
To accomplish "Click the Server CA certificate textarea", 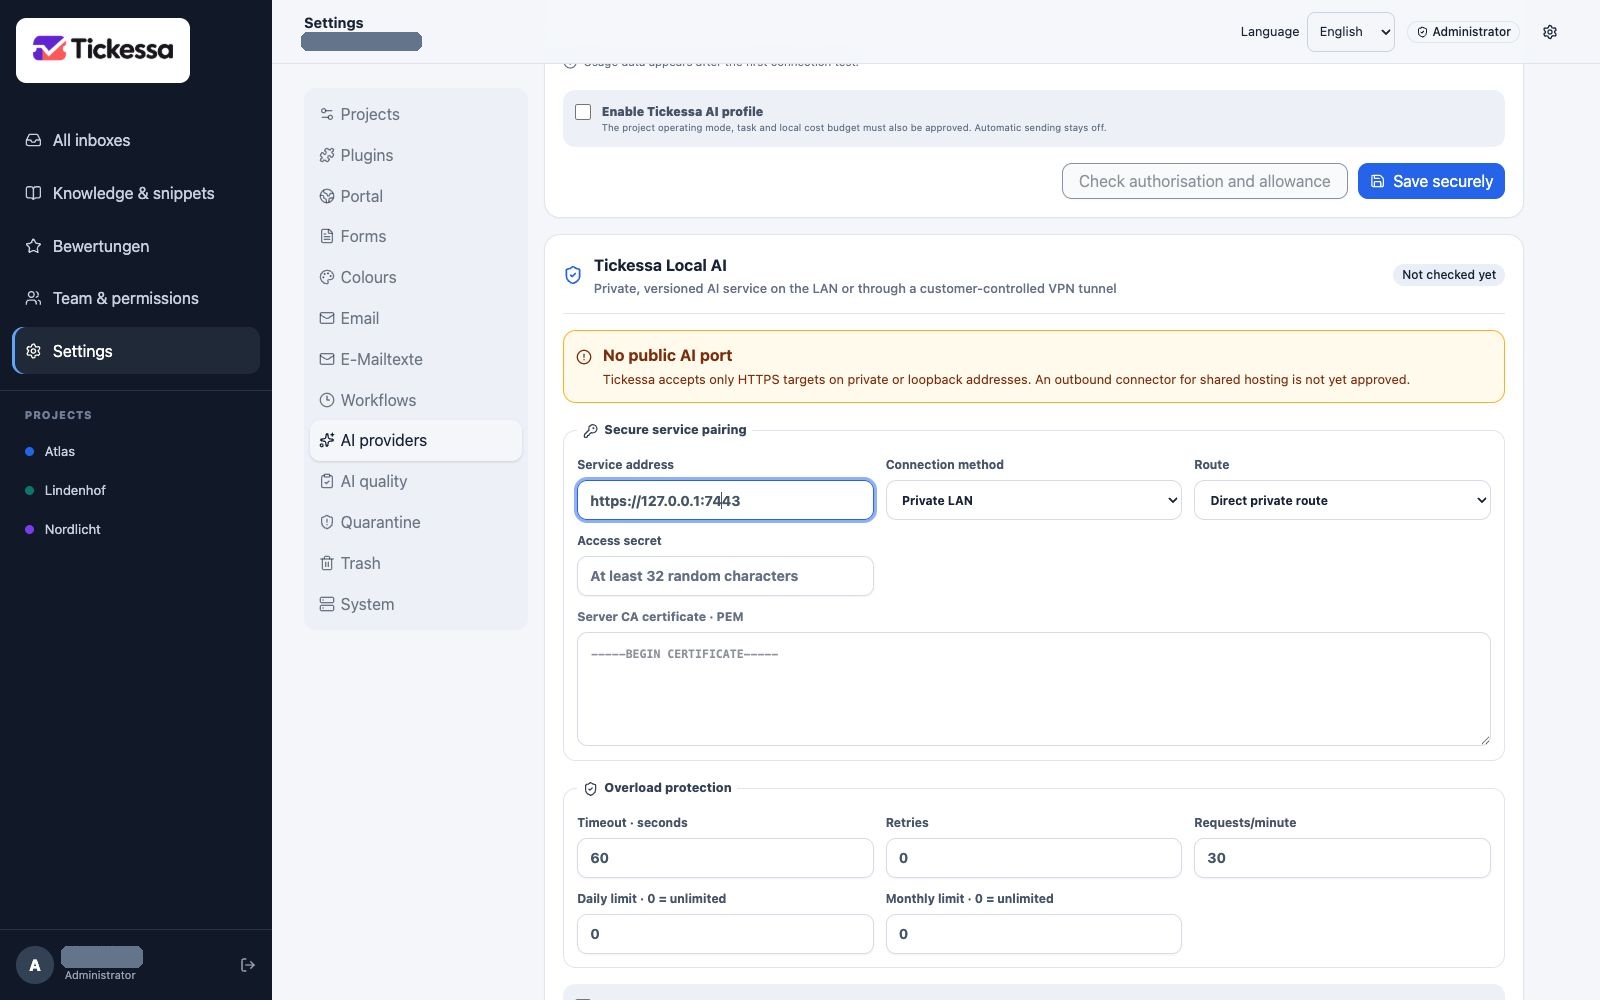I will [1034, 689].
